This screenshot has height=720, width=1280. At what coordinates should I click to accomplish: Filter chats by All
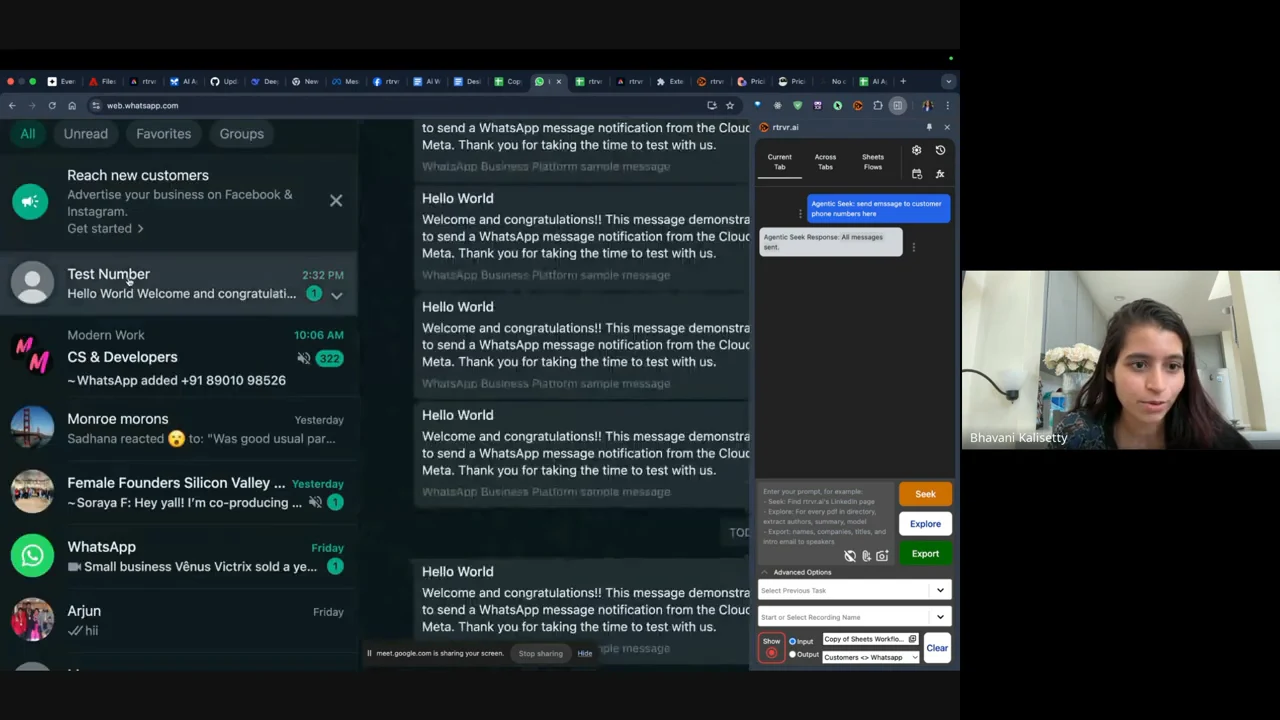click(x=28, y=133)
